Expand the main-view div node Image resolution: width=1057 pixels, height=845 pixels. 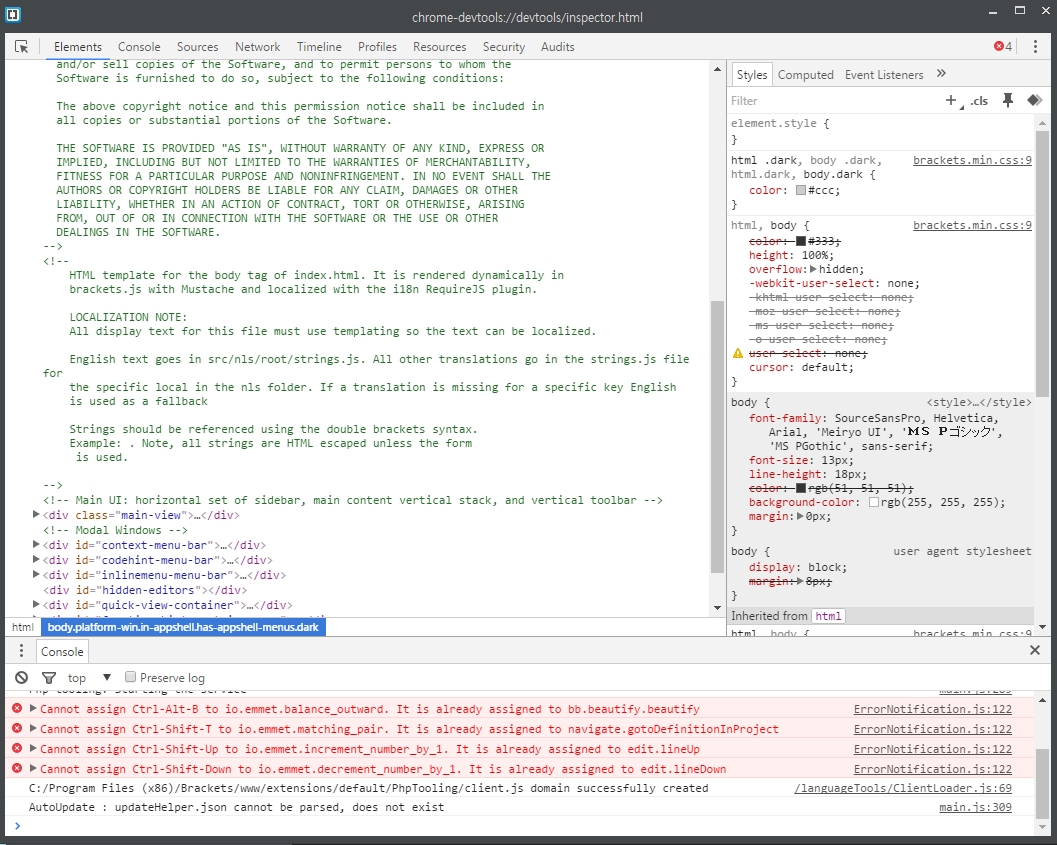(x=37, y=515)
